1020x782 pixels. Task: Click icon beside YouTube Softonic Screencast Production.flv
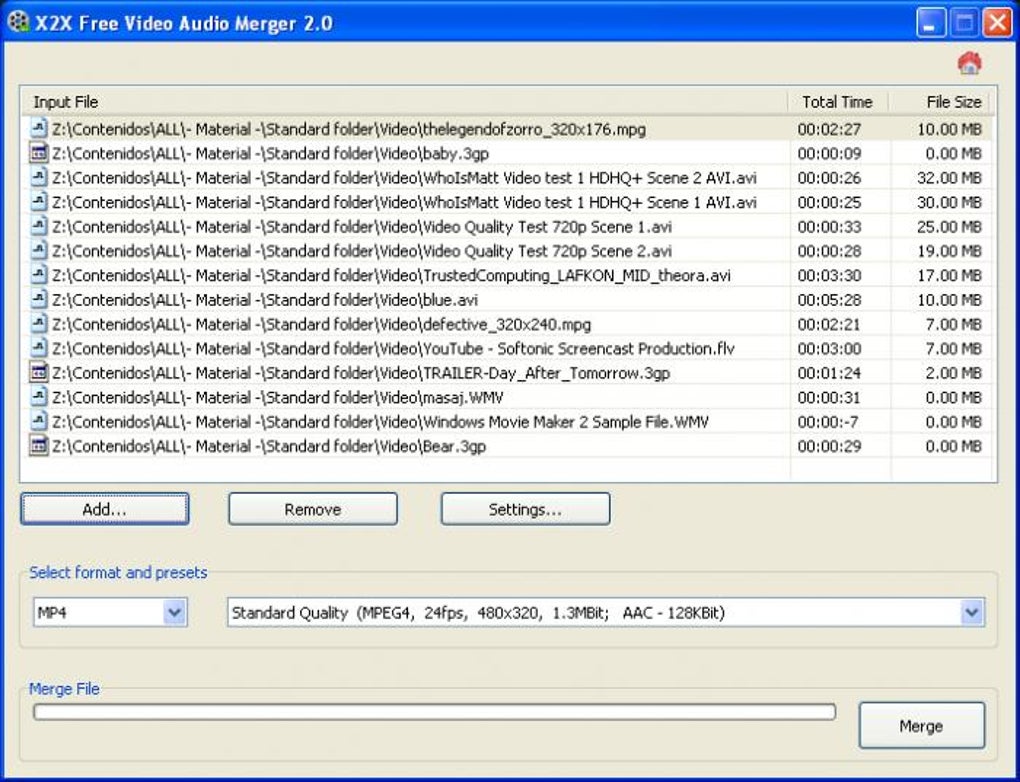[x=39, y=348]
